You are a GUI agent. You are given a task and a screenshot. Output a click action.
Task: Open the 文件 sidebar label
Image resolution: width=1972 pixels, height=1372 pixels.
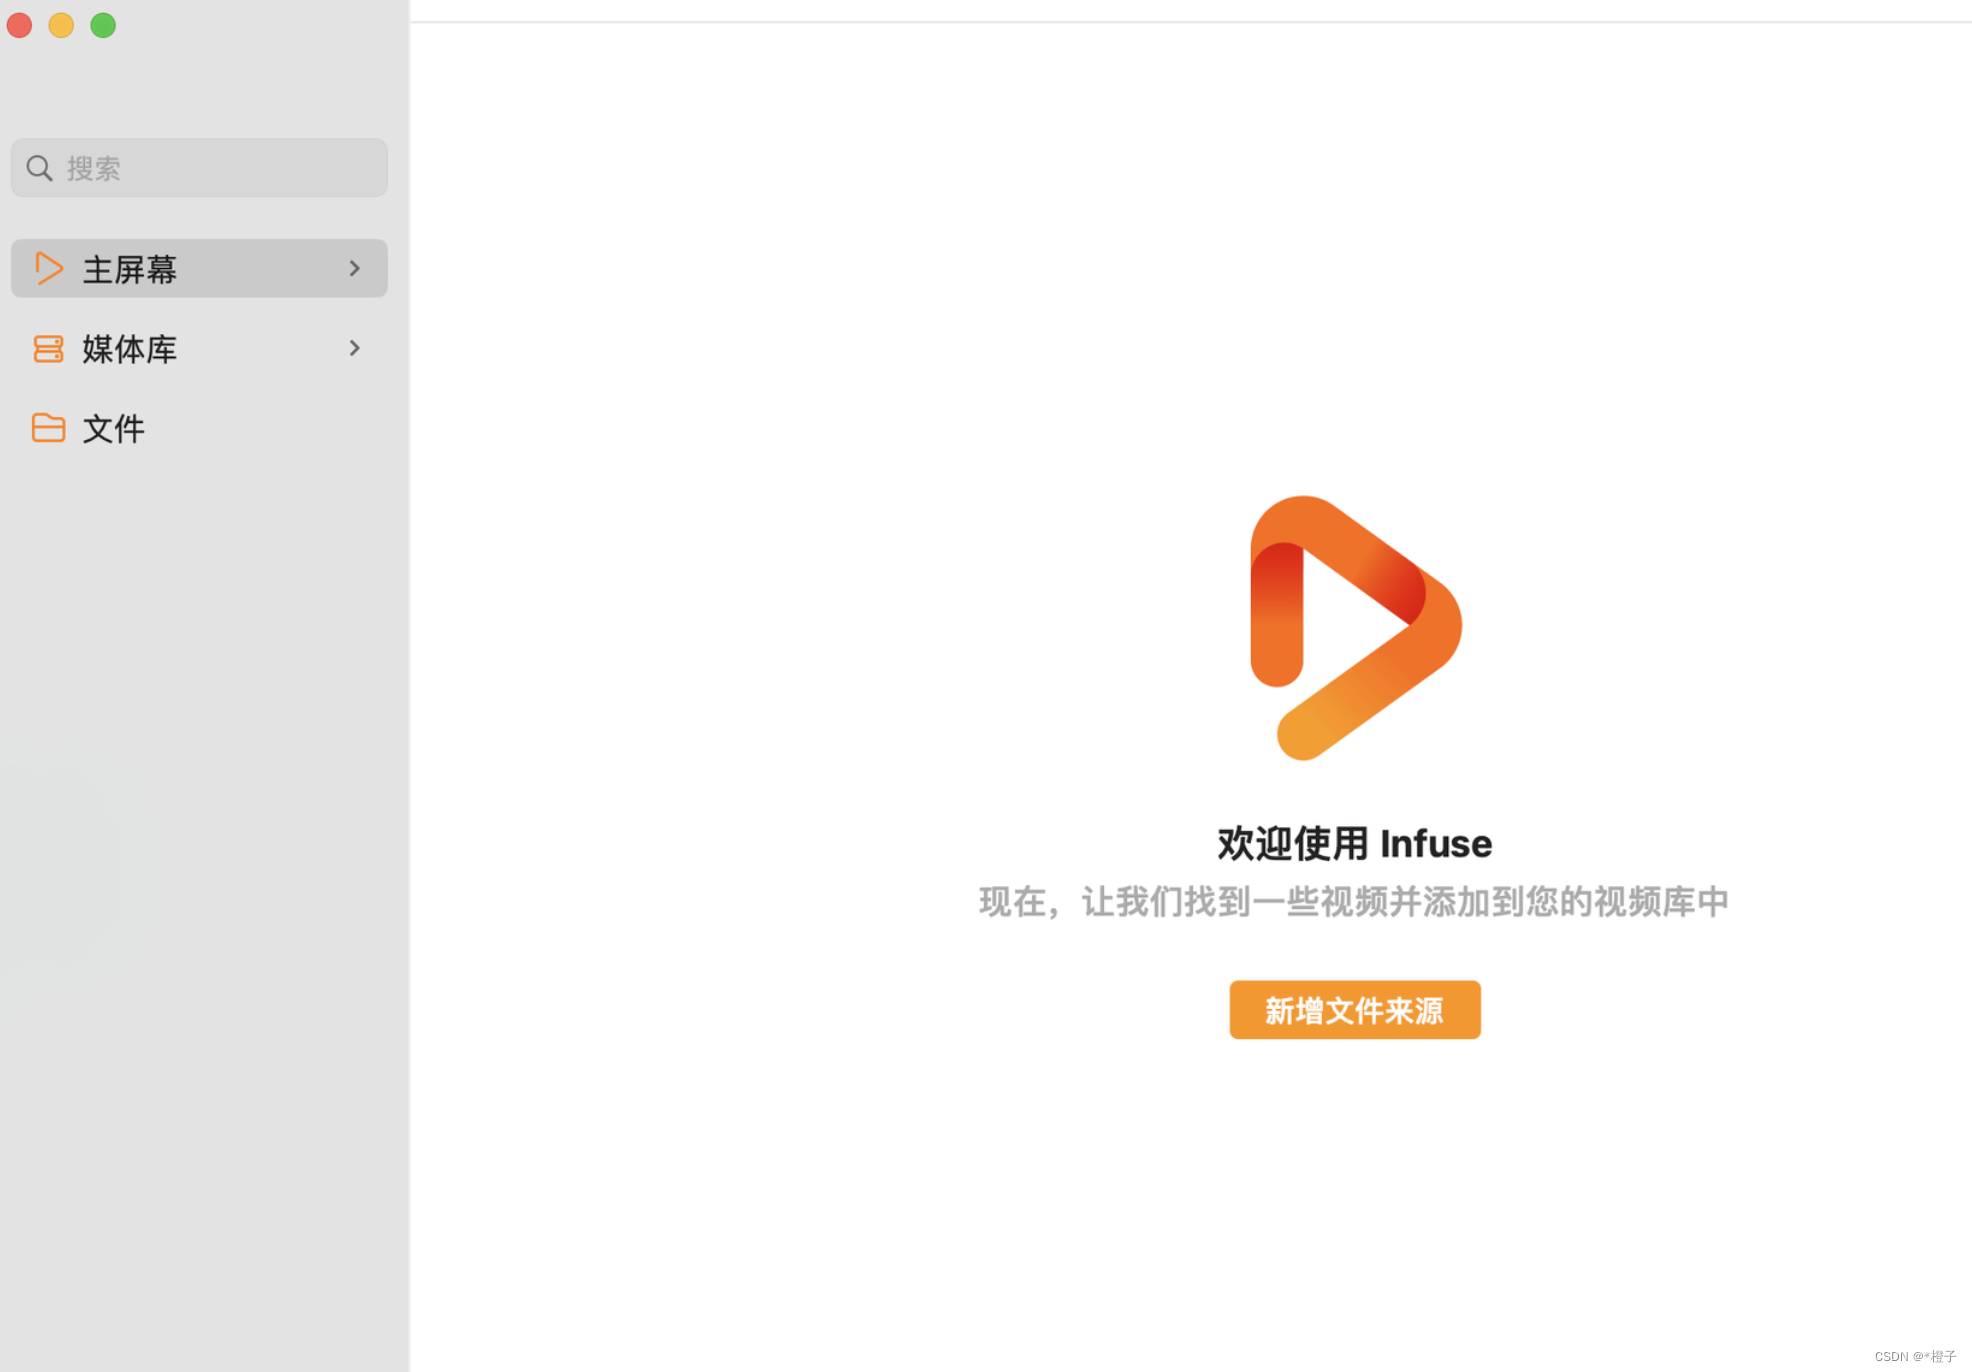(114, 429)
